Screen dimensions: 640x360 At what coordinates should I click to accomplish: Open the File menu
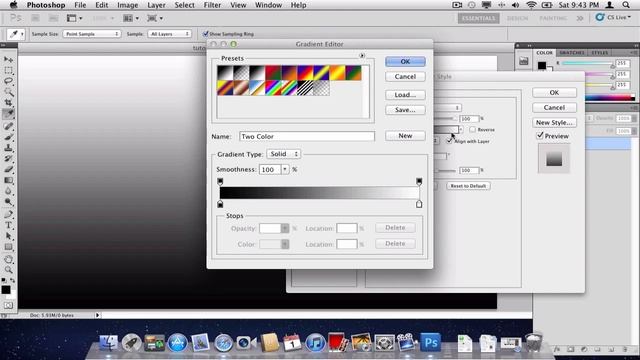pos(80,5)
